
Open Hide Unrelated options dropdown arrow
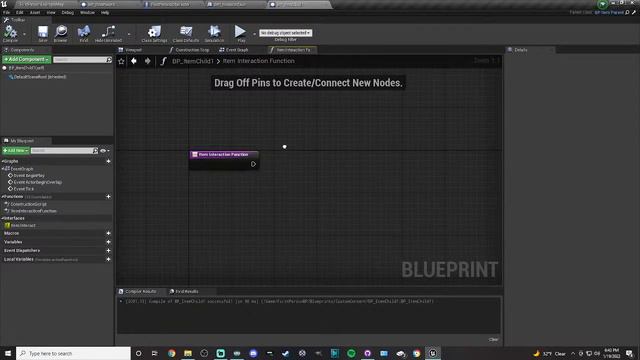[129, 34]
